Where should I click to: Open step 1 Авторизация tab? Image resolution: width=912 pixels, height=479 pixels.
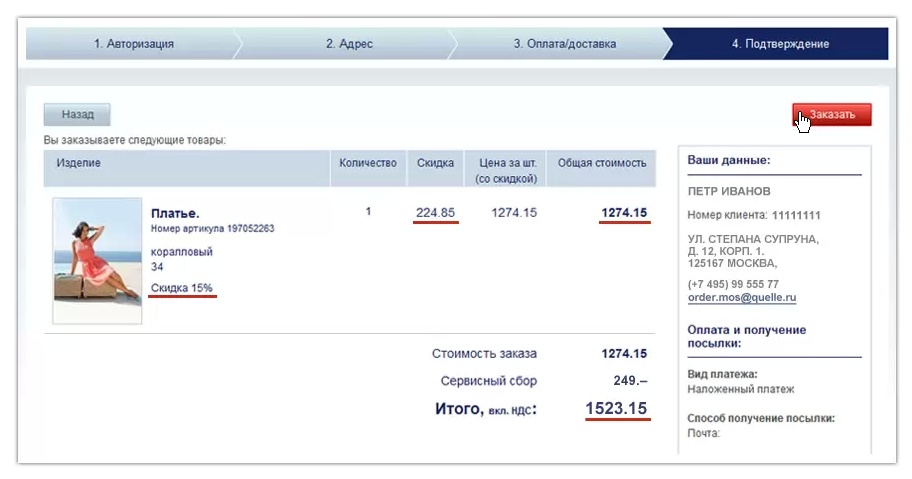[134, 44]
